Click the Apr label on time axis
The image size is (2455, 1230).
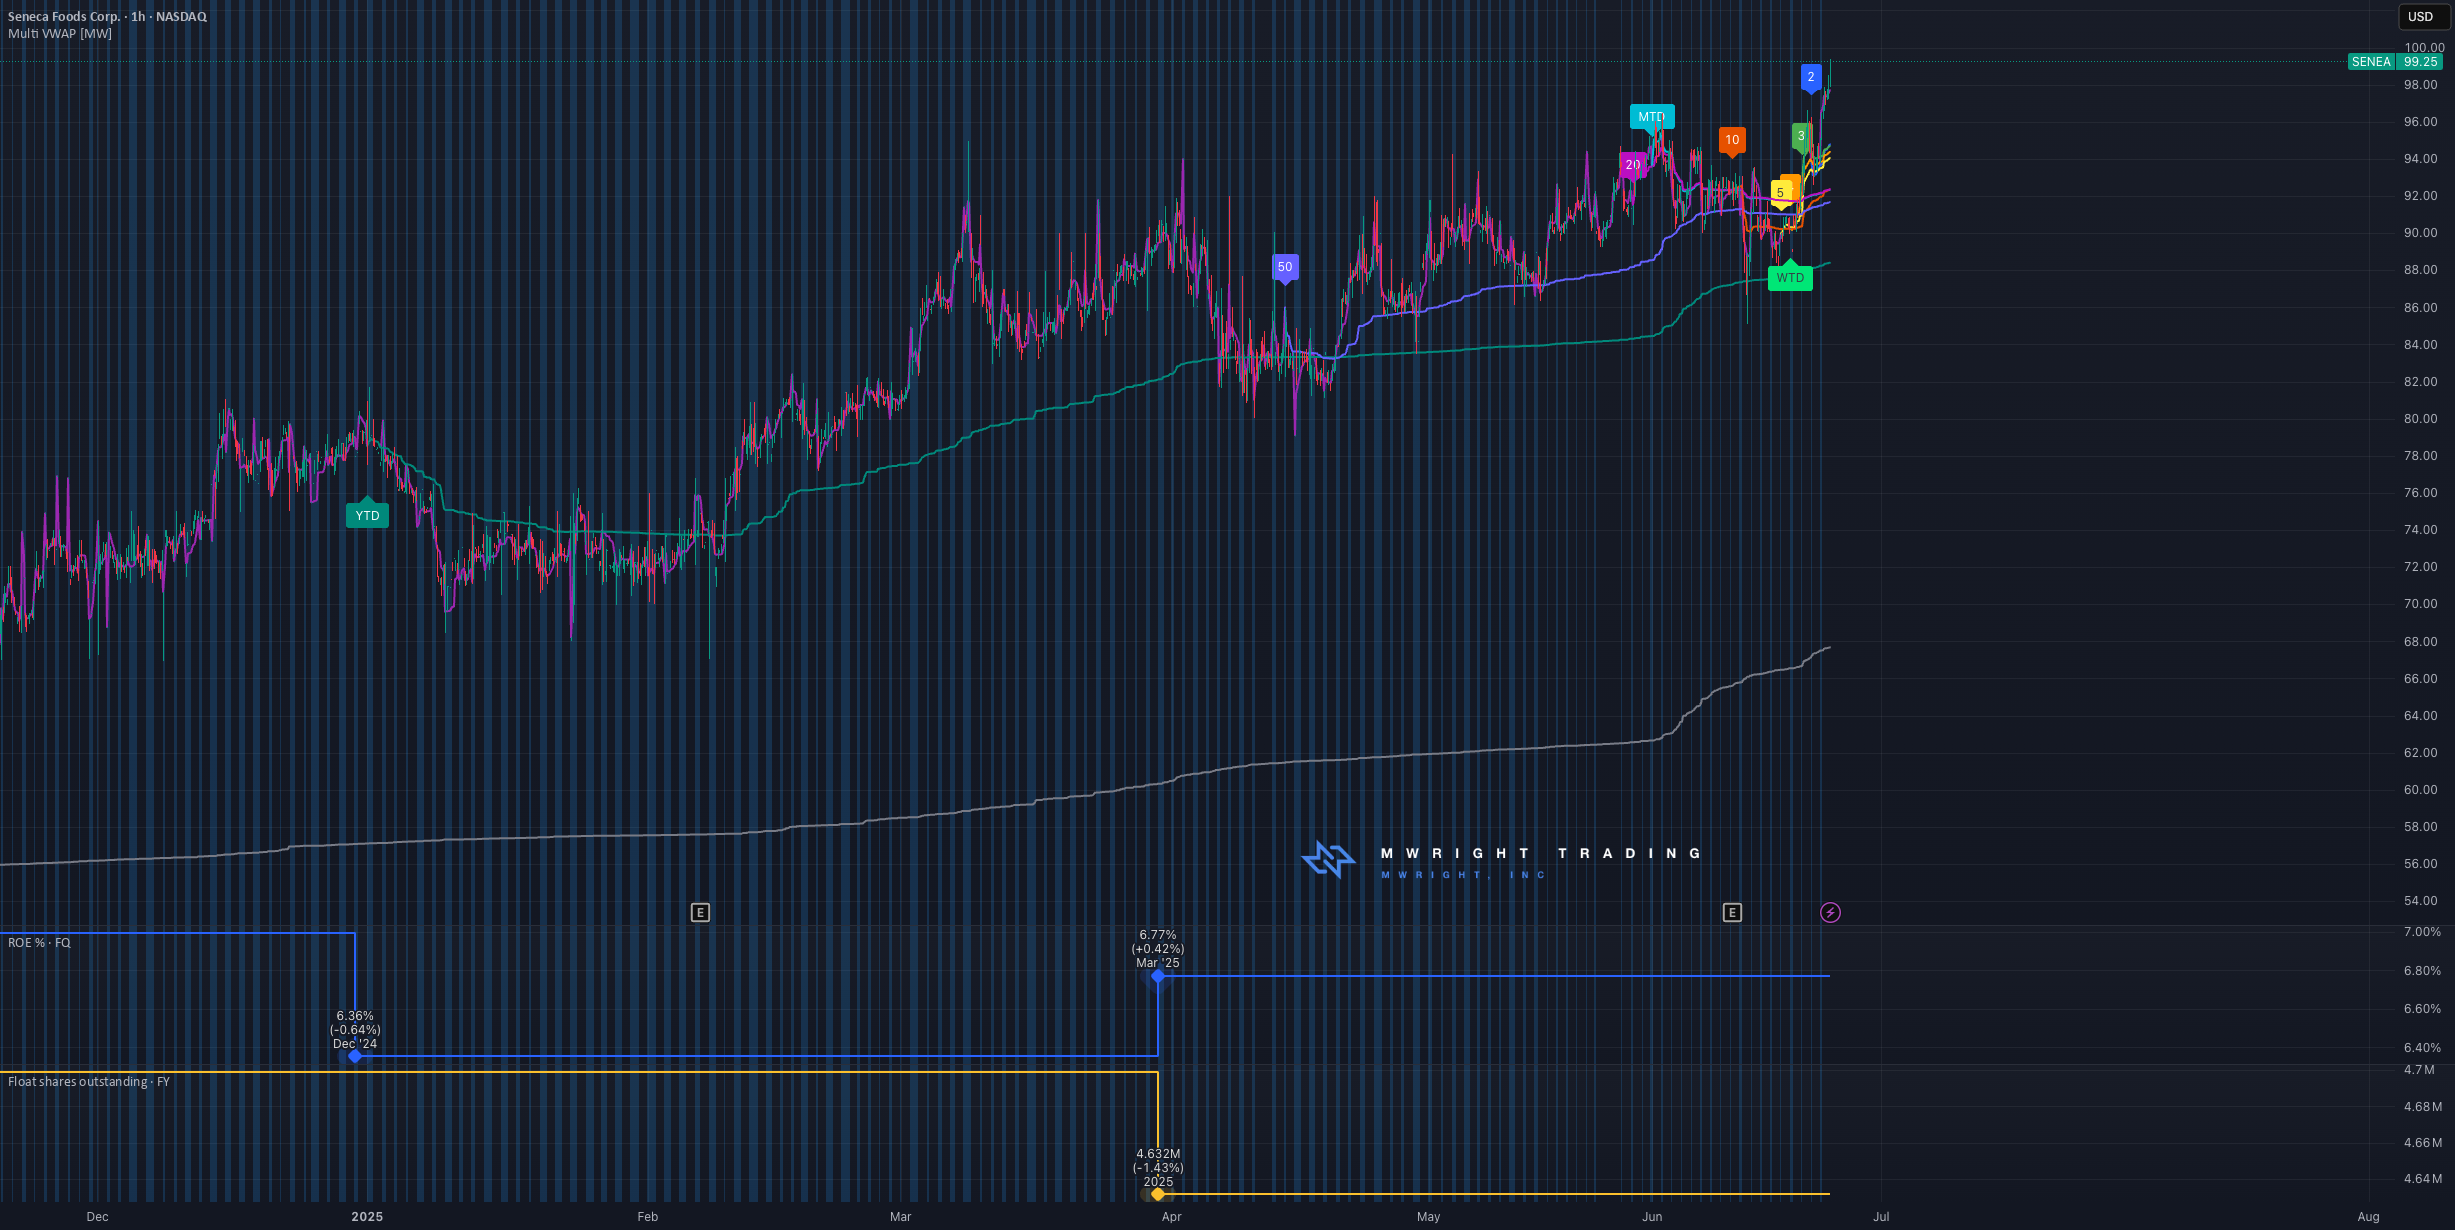[x=1172, y=1217]
